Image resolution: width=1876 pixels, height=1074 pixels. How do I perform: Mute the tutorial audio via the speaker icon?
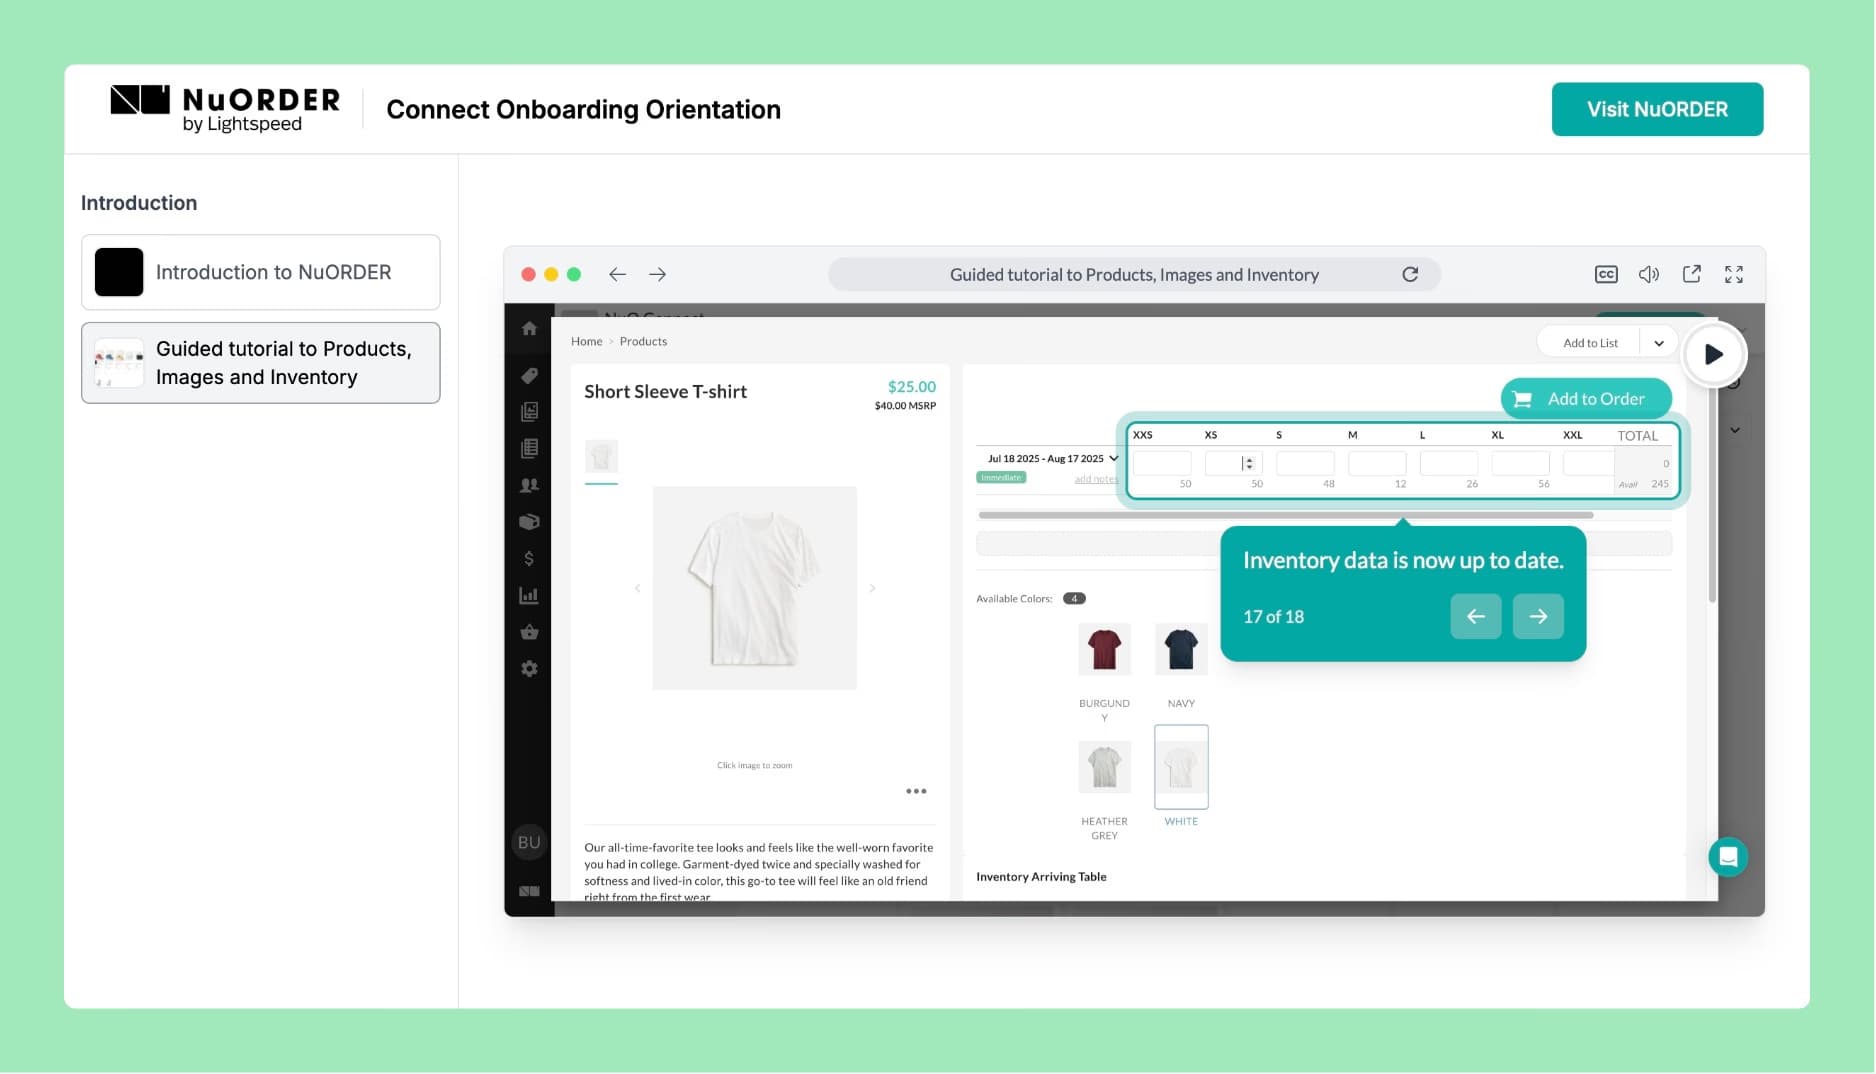click(x=1649, y=274)
